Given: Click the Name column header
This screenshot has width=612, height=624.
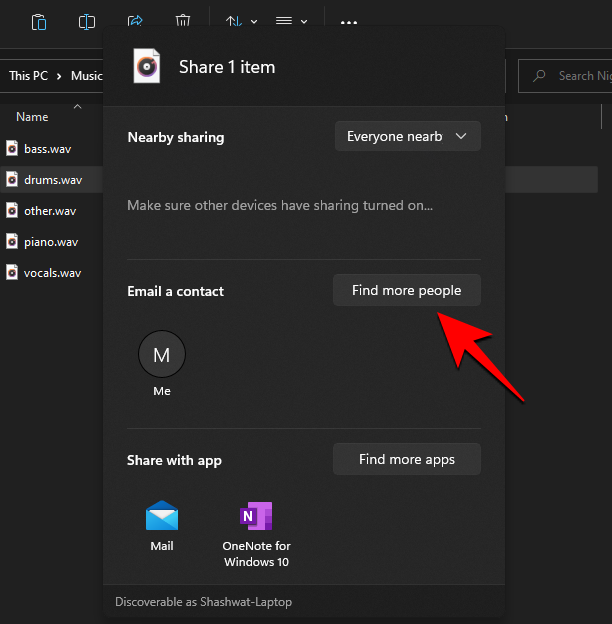Looking at the screenshot, I should pyautogui.click(x=32, y=117).
